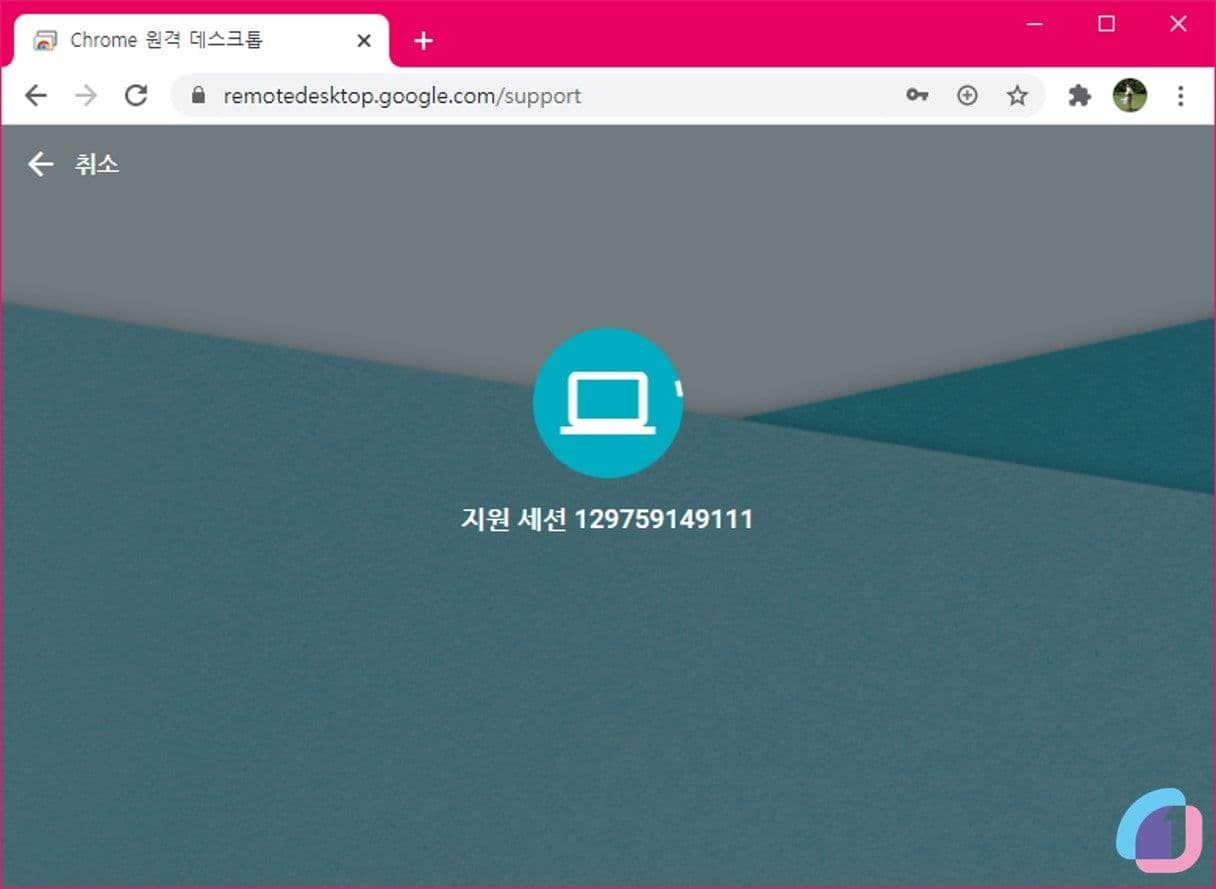Viewport: 1216px width, 889px height.
Task: Open saved passwords key icon
Action: 917,96
